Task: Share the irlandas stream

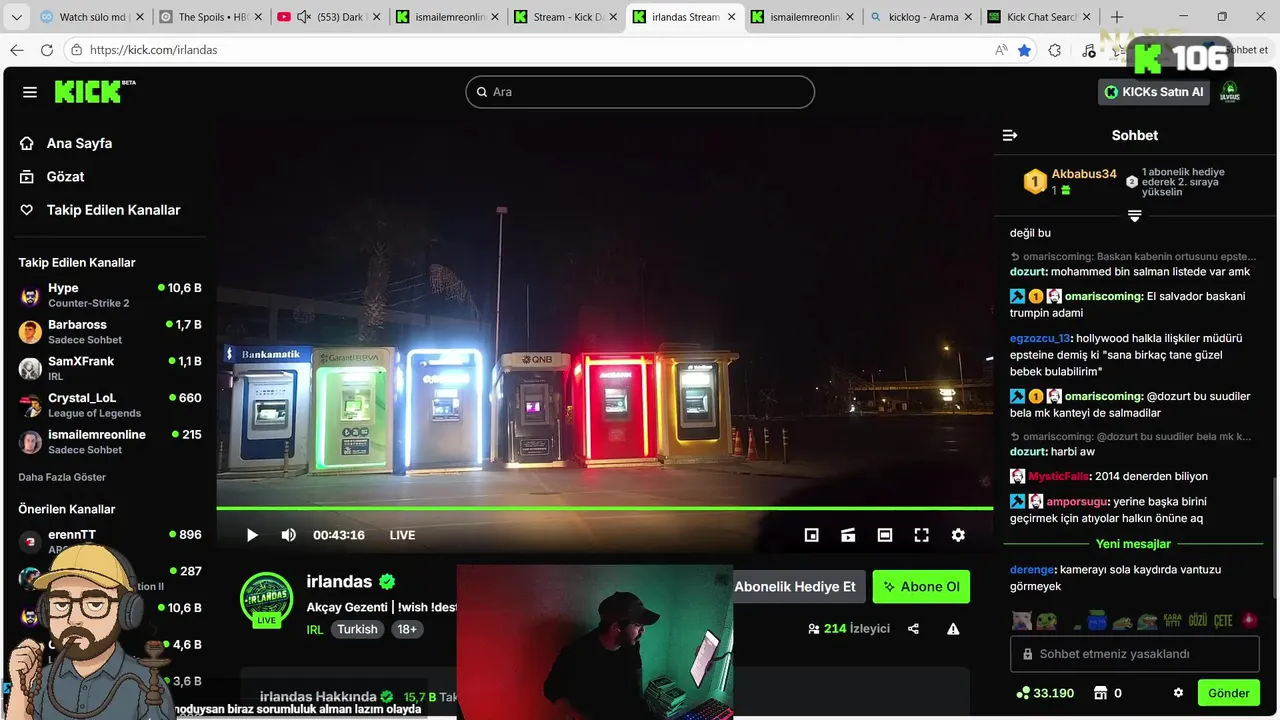Action: pos(913,629)
